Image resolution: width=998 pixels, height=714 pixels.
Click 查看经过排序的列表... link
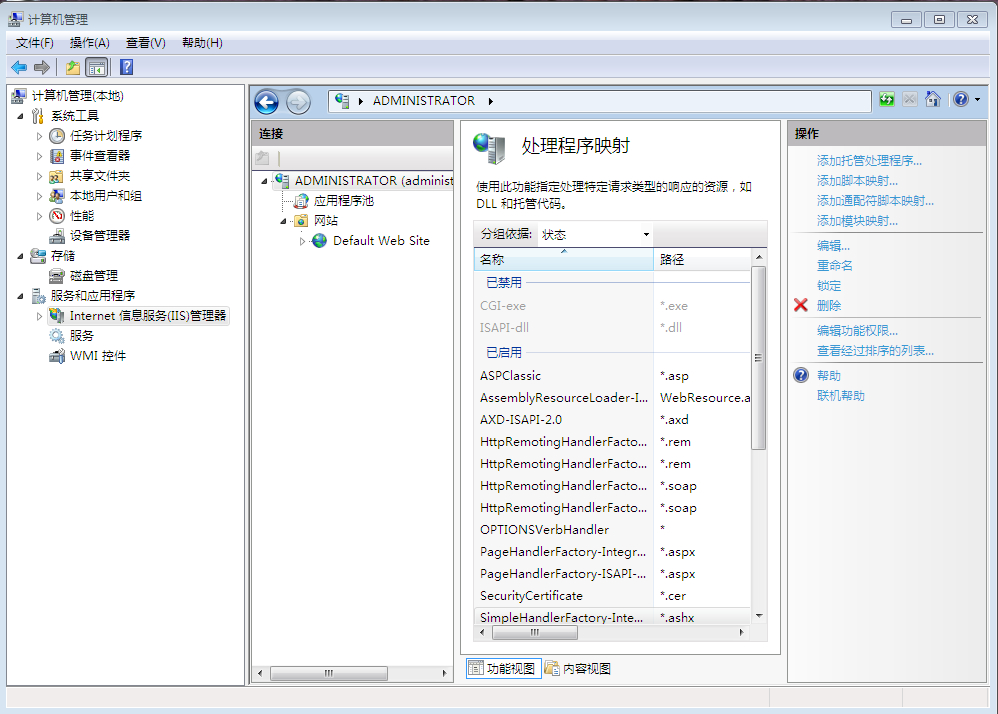coord(875,351)
